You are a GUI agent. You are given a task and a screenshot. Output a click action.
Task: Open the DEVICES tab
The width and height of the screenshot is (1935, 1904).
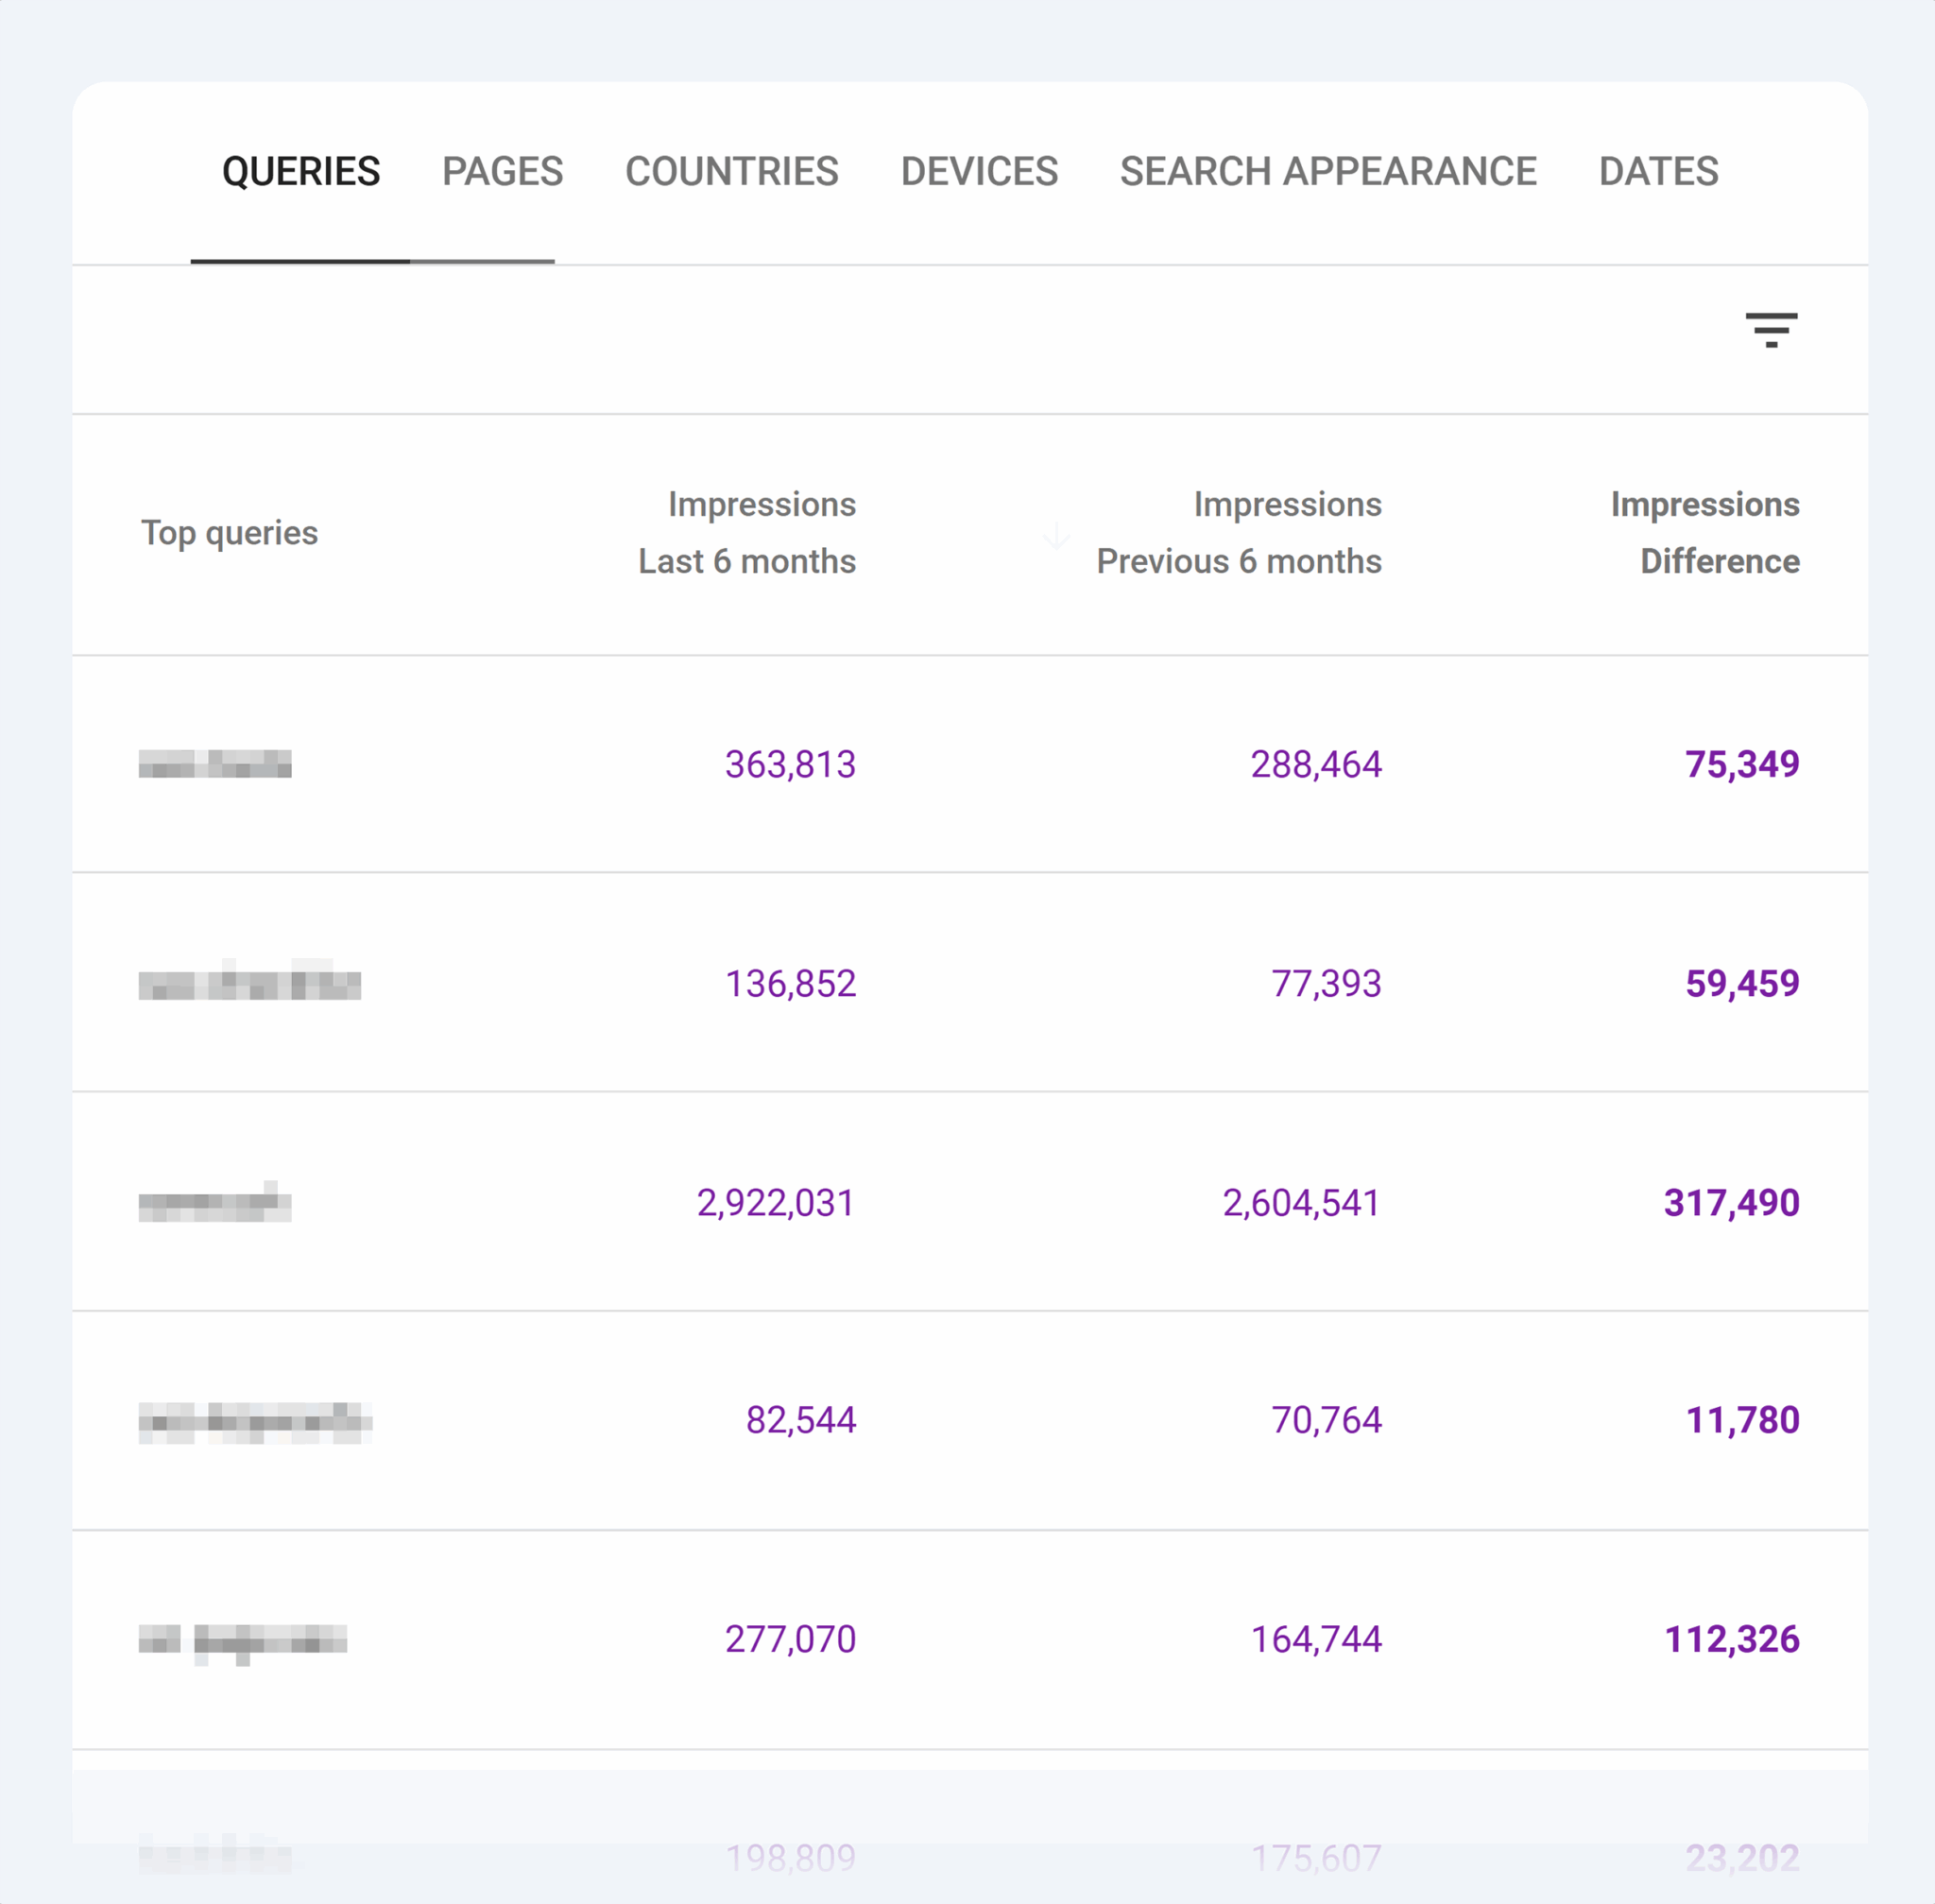coord(979,171)
